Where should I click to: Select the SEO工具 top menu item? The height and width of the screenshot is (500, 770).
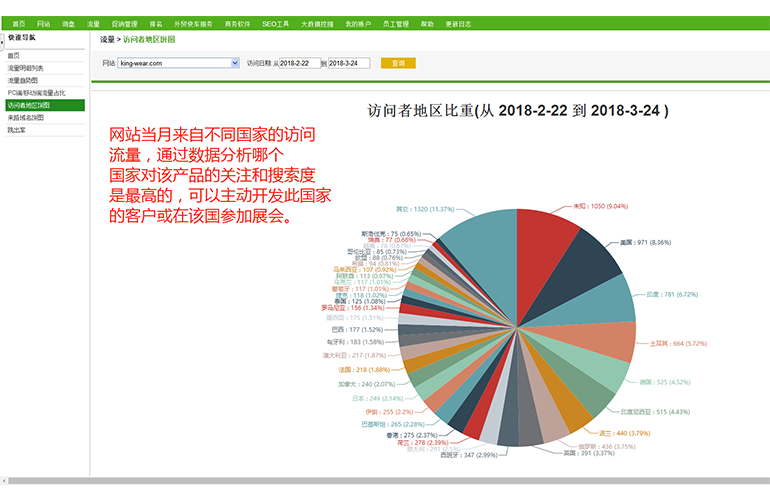pos(275,22)
